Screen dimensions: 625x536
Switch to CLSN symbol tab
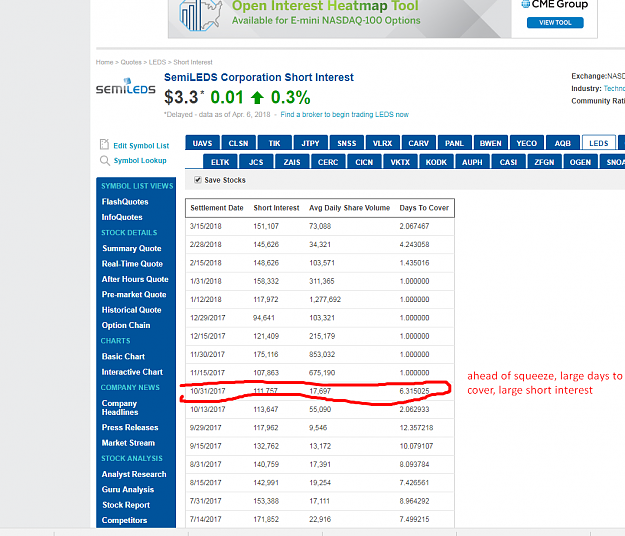(x=238, y=143)
